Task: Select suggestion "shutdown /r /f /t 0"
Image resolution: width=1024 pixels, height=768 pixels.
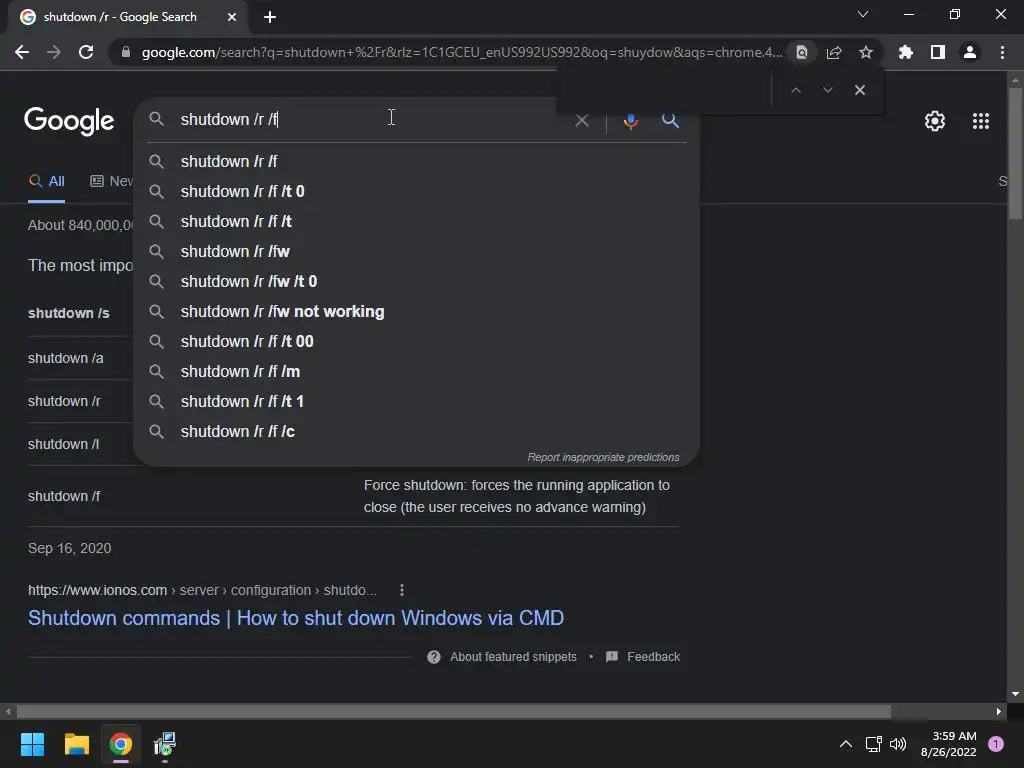Action: (416, 191)
